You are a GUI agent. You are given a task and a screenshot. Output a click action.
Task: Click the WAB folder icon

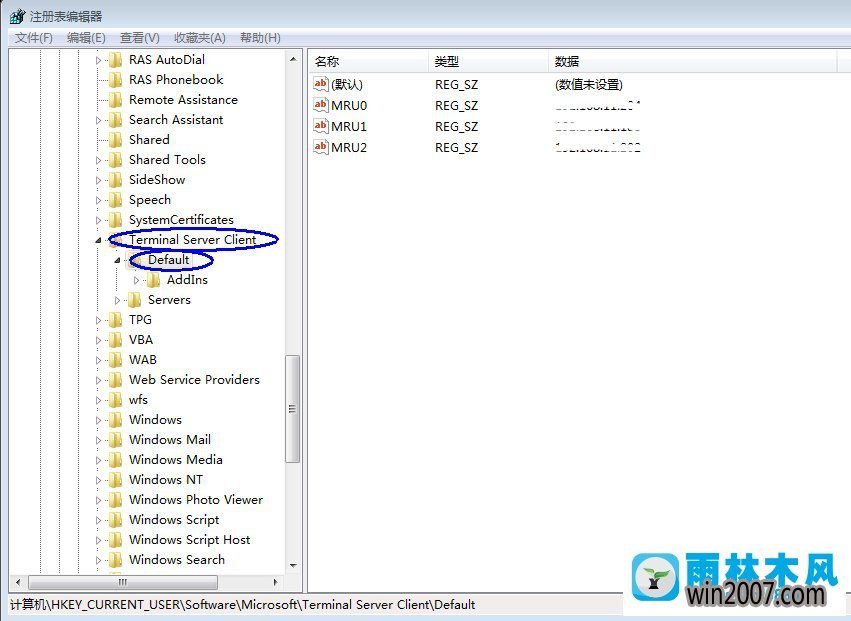(x=116, y=360)
